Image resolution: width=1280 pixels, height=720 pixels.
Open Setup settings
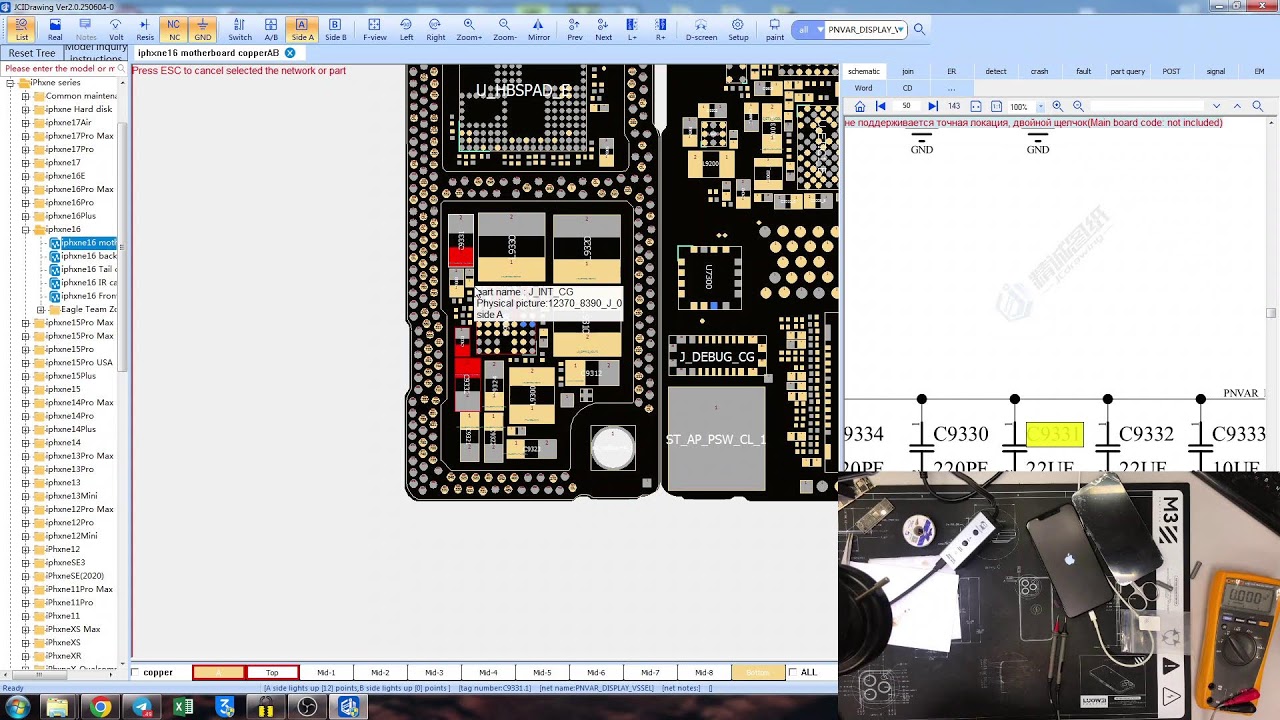738,29
